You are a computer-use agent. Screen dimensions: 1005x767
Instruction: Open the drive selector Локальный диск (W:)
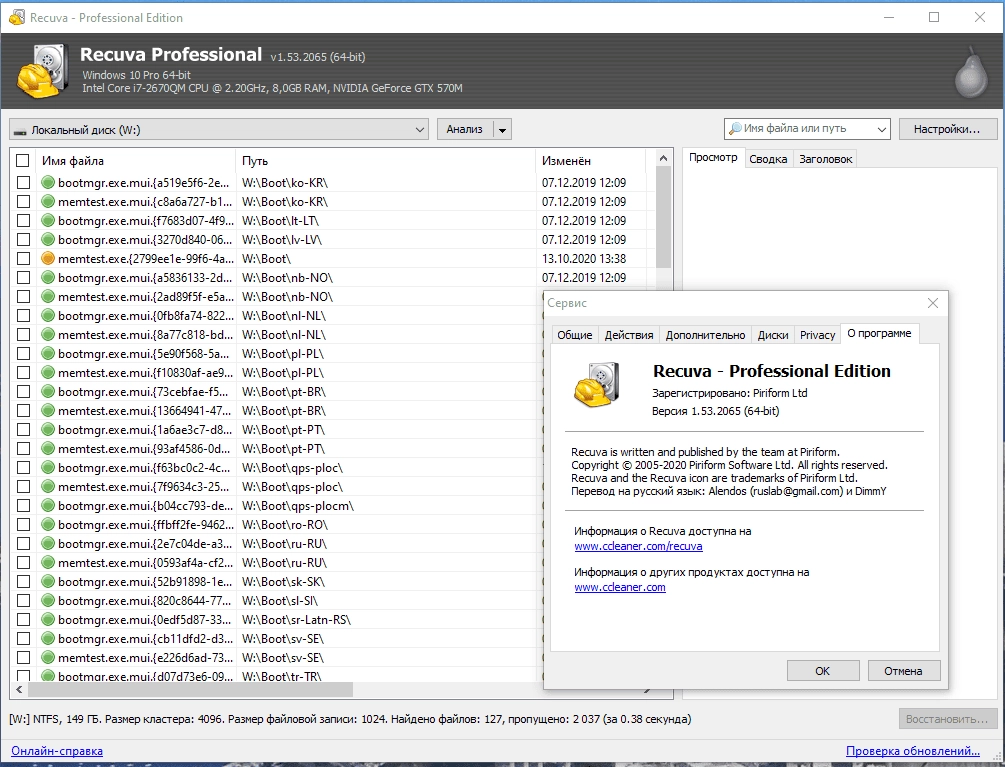pyautogui.click(x=219, y=129)
